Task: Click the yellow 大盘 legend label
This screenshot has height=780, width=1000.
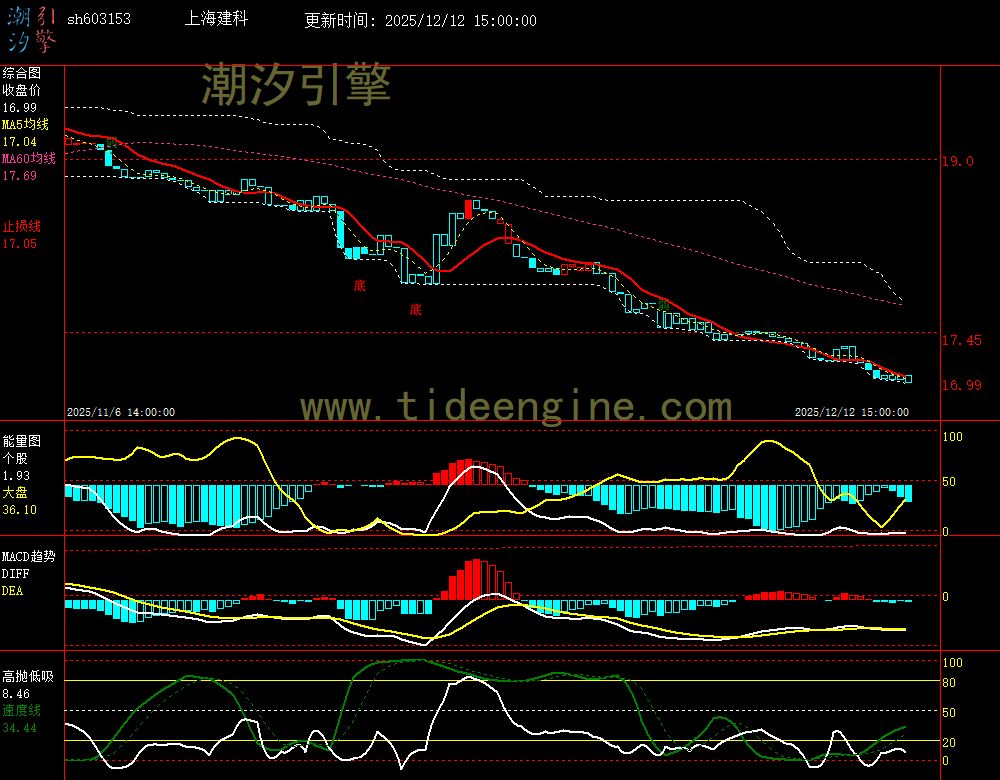Action: click(15, 493)
